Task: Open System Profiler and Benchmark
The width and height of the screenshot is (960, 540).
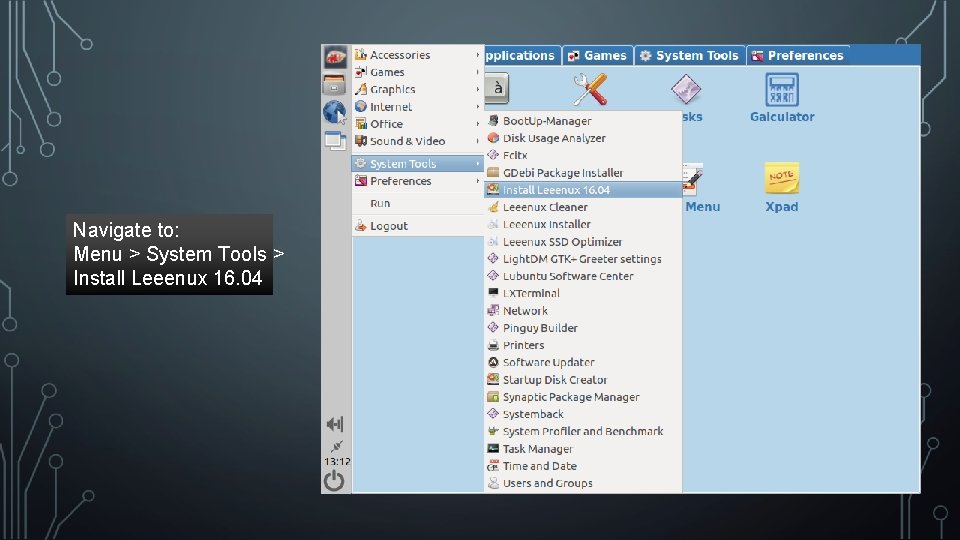Action: pos(583,431)
